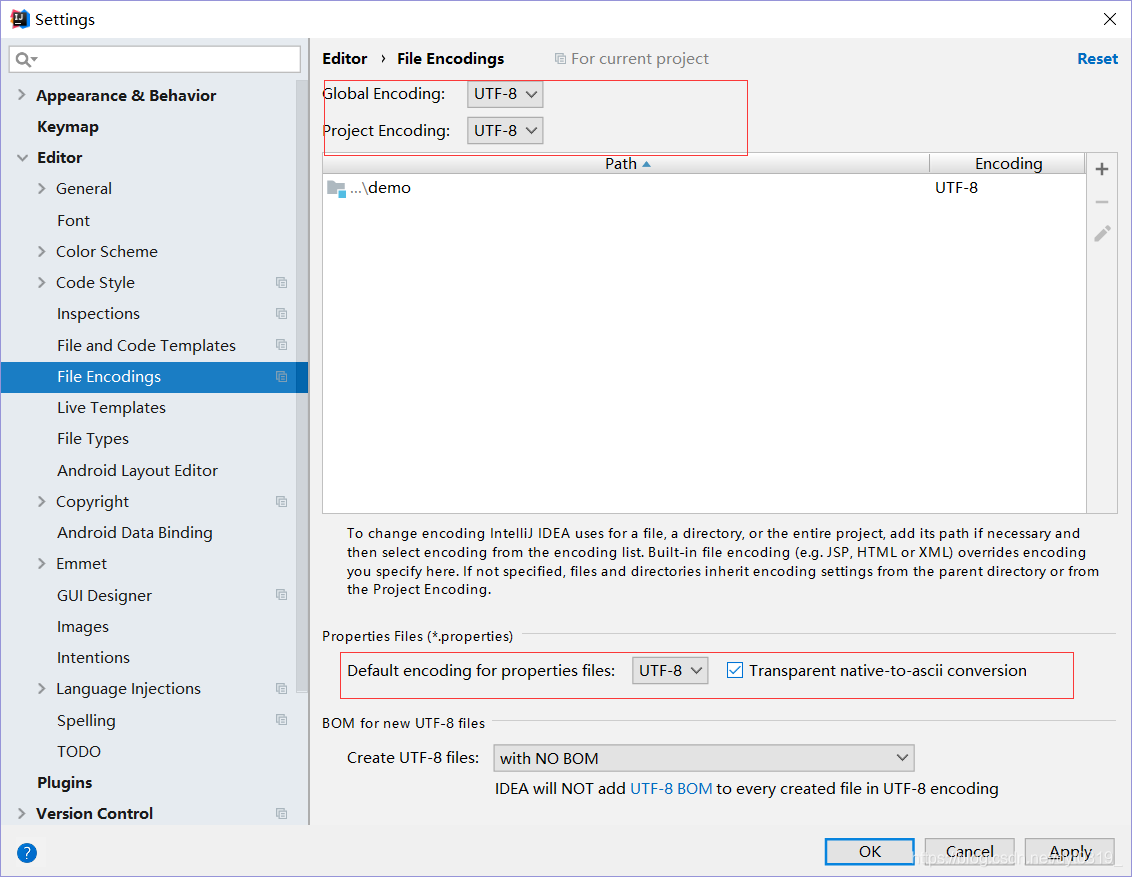Viewport: 1132px width, 877px height.
Task: Open default properties files encoding dropdown
Action: click(670, 671)
